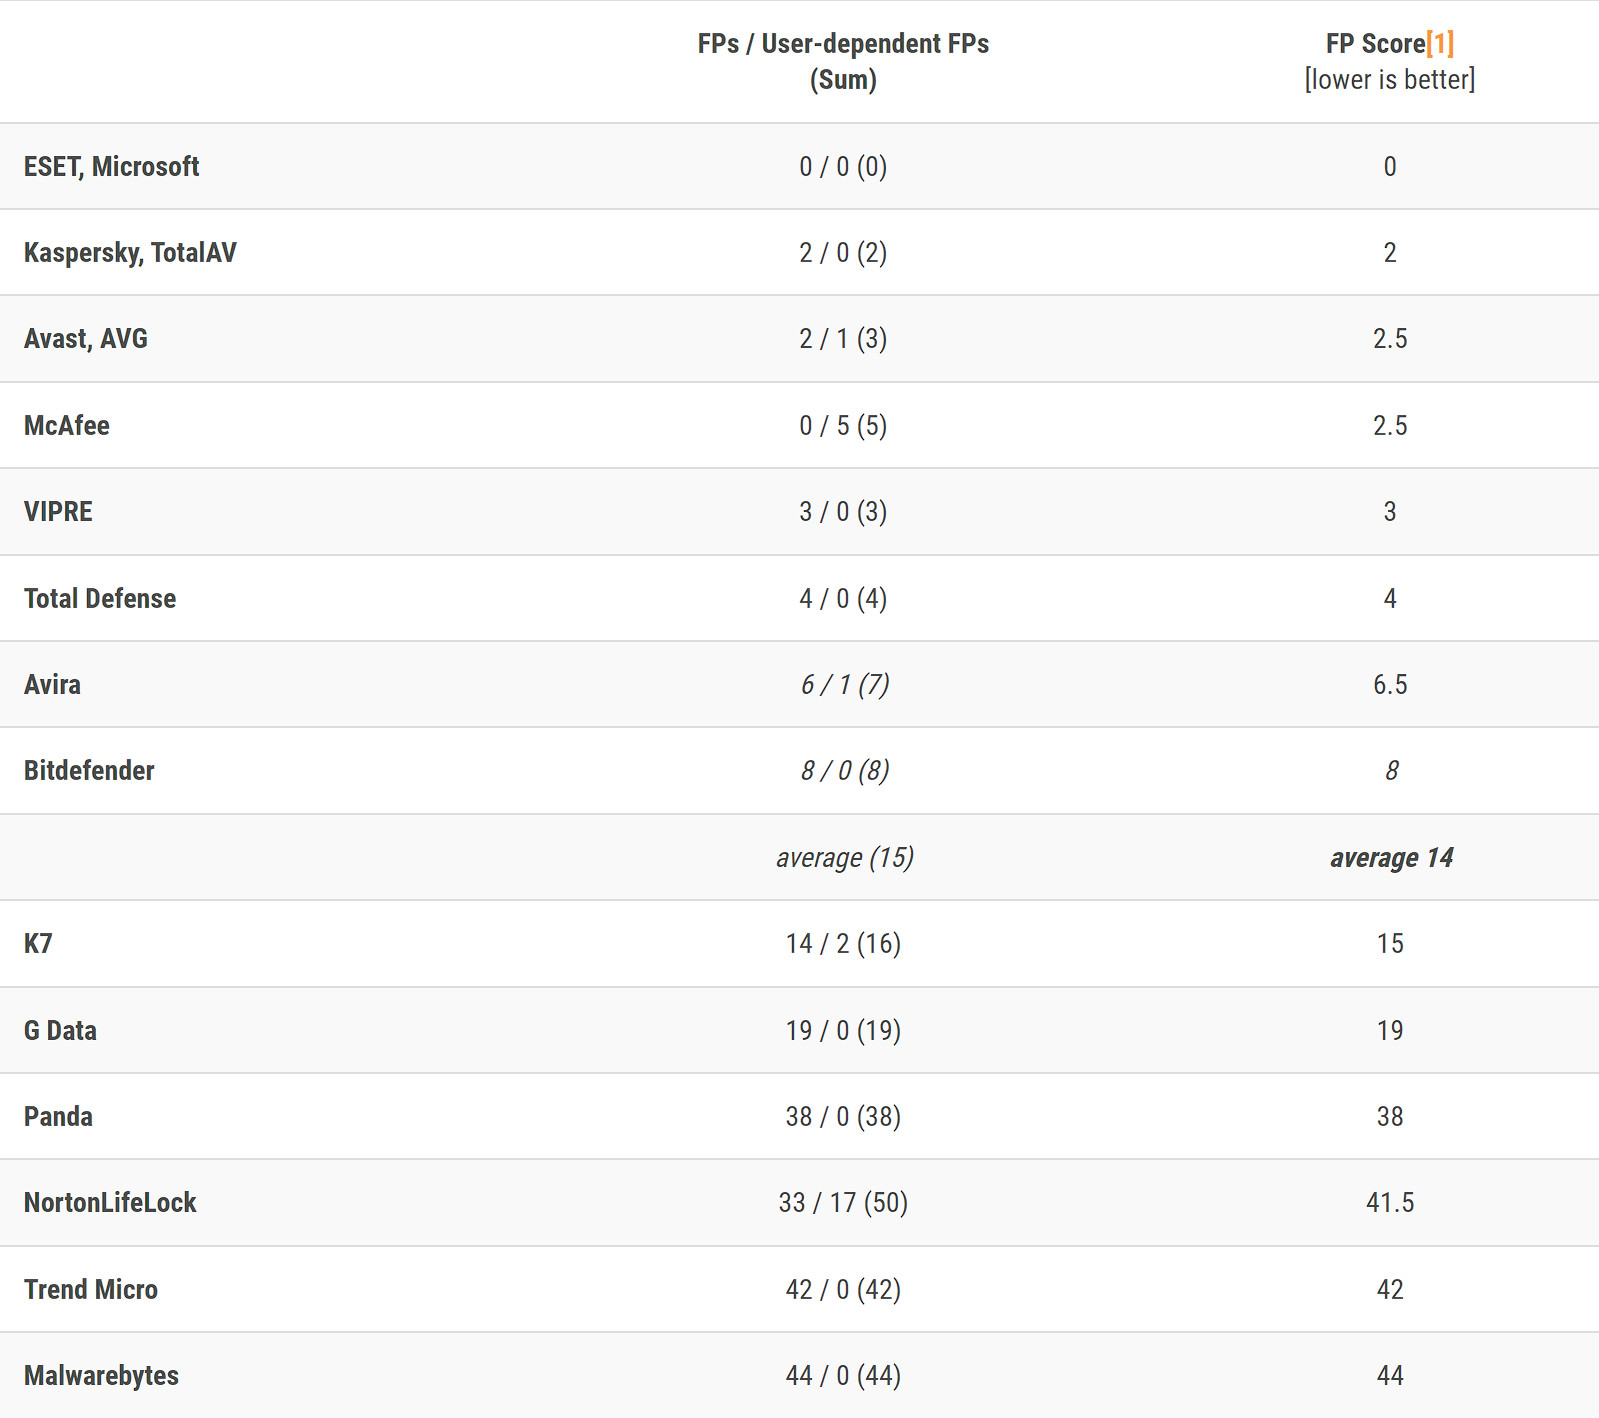
Task: Select the Total Defense vendor name
Action: (x=100, y=599)
